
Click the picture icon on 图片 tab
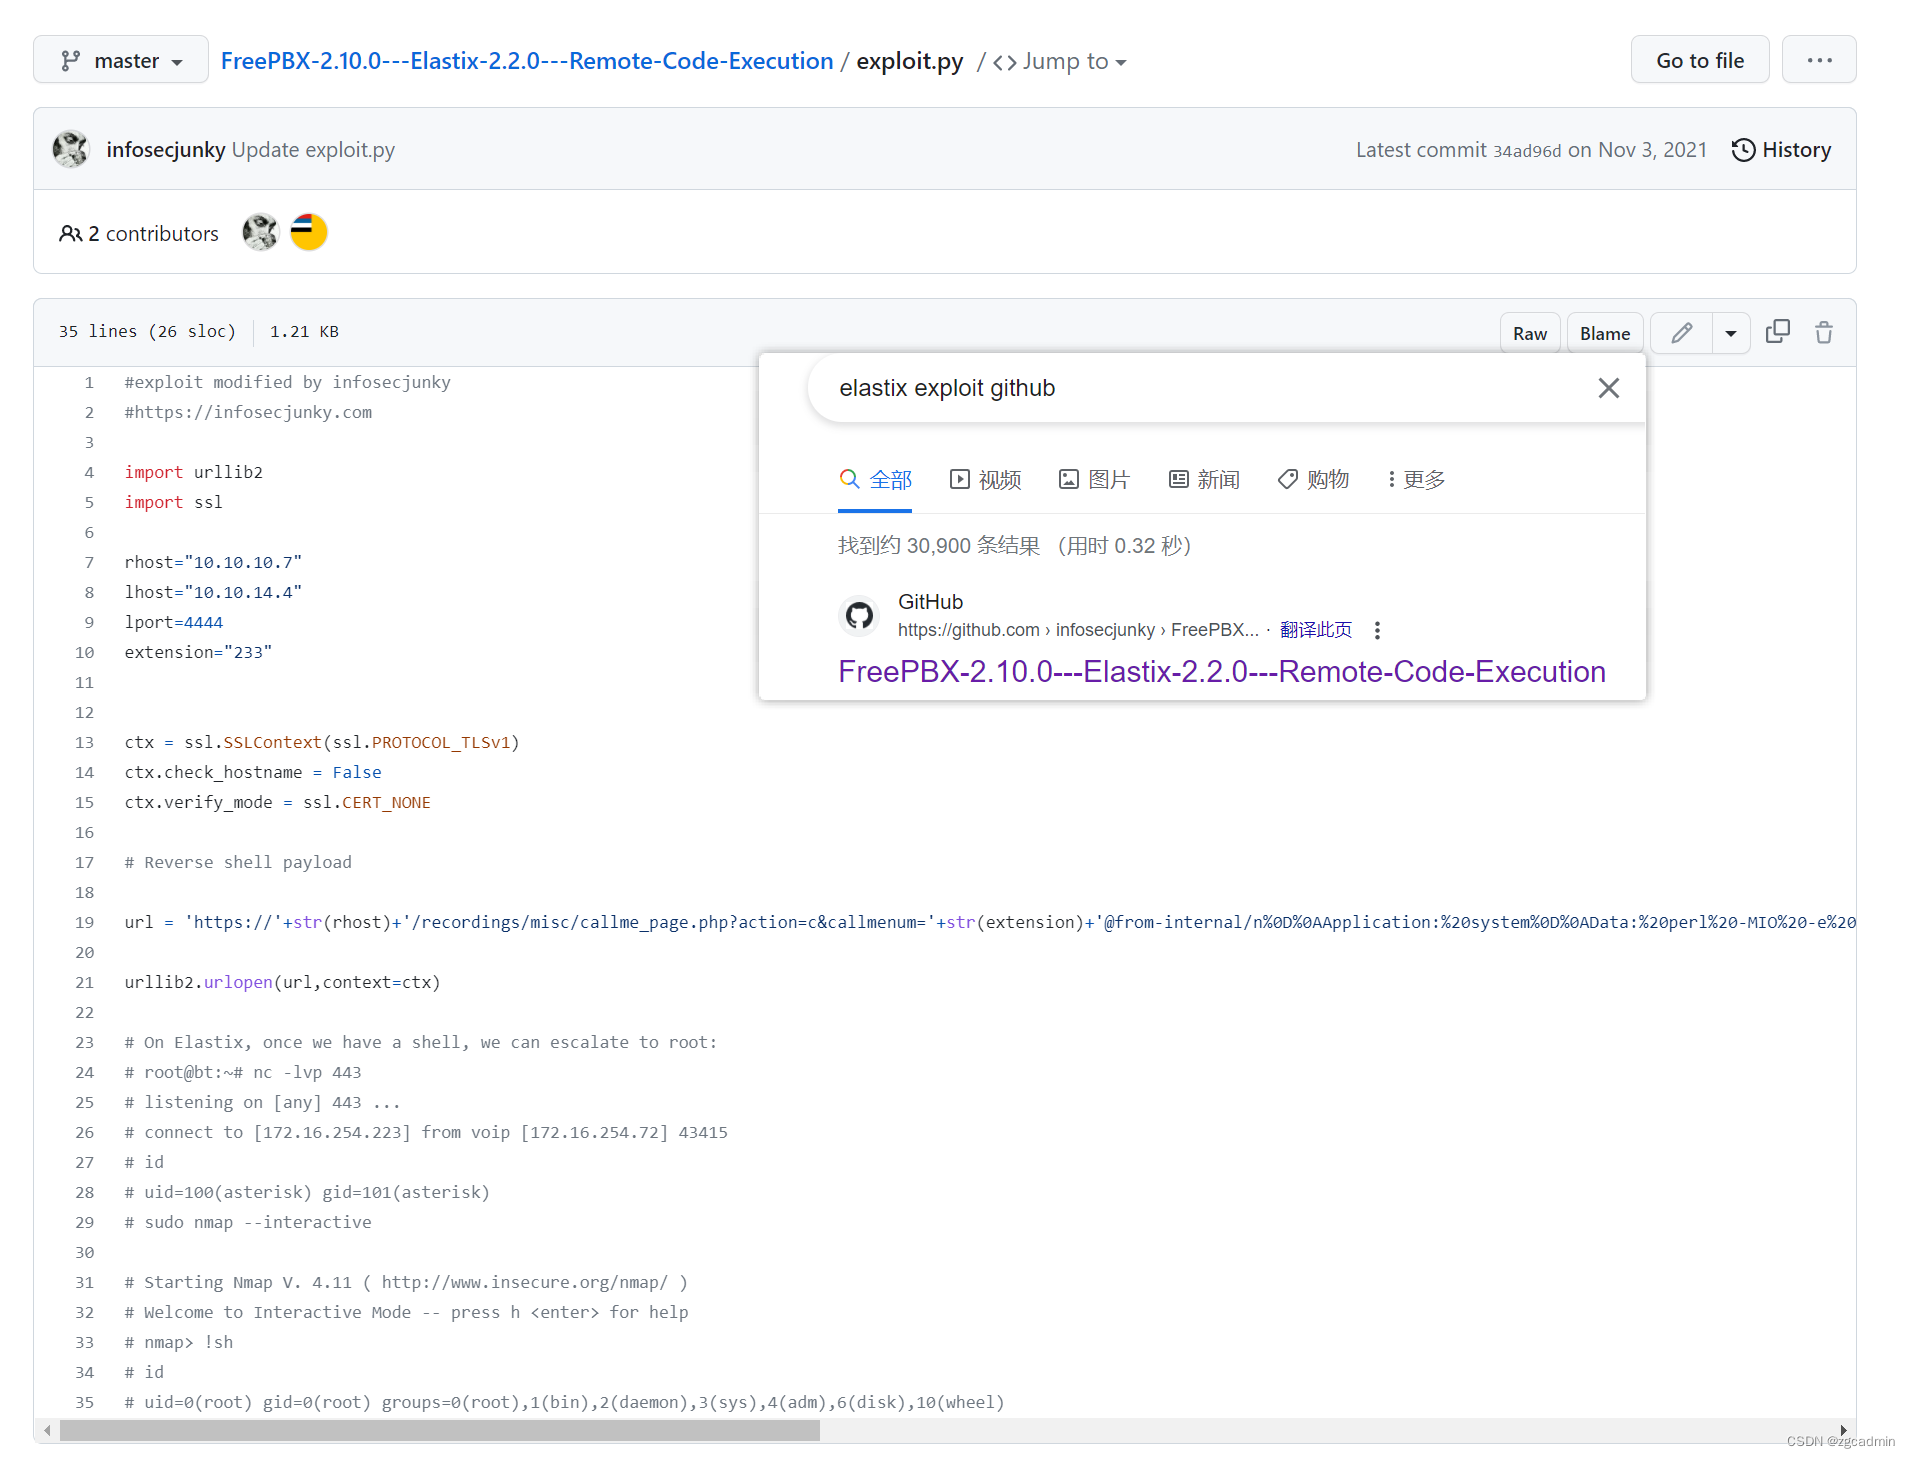1069,479
